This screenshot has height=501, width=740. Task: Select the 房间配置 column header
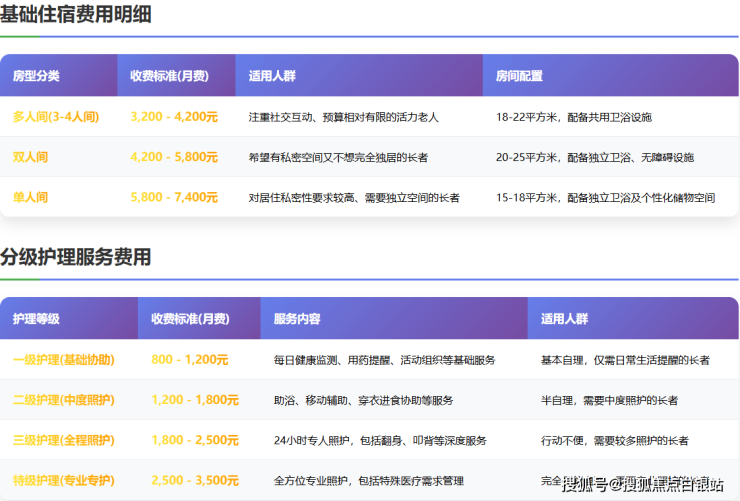coord(519,76)
